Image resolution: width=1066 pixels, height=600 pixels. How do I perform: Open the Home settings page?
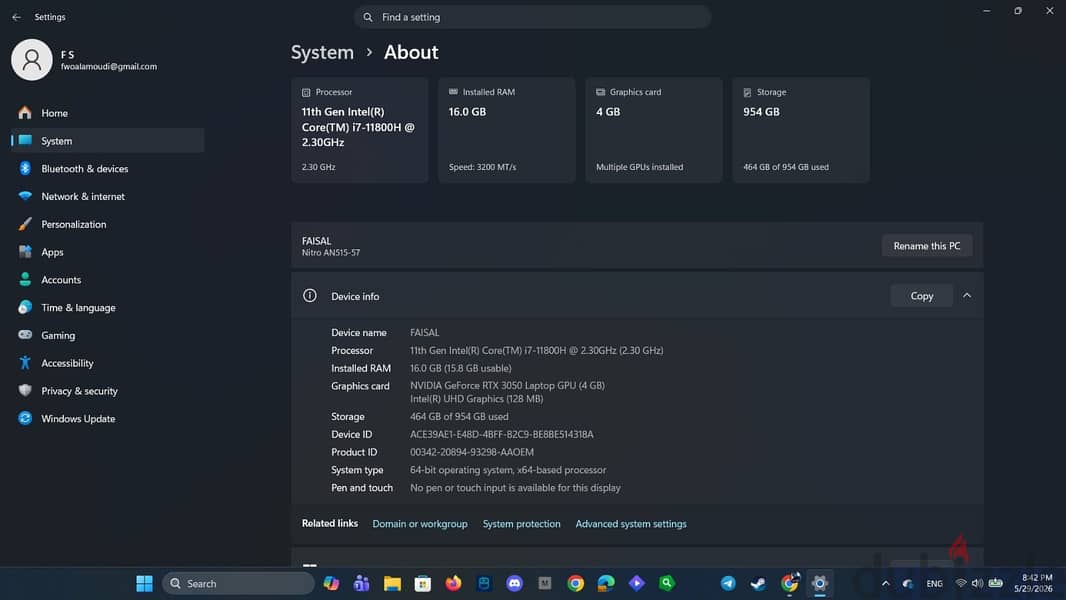coord(107,113)
